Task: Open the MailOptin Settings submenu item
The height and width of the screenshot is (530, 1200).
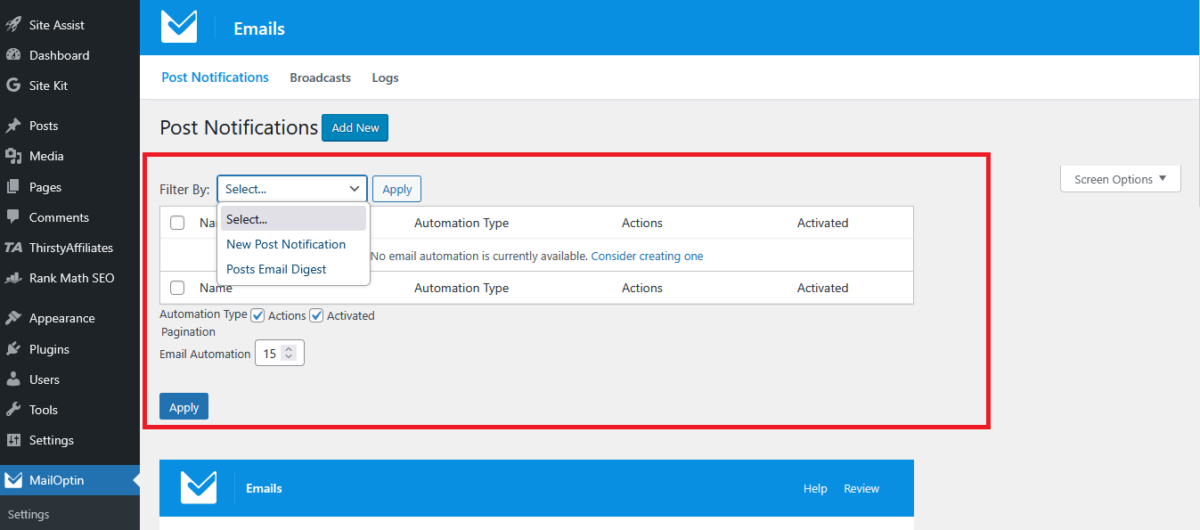Action: [28, 515]
